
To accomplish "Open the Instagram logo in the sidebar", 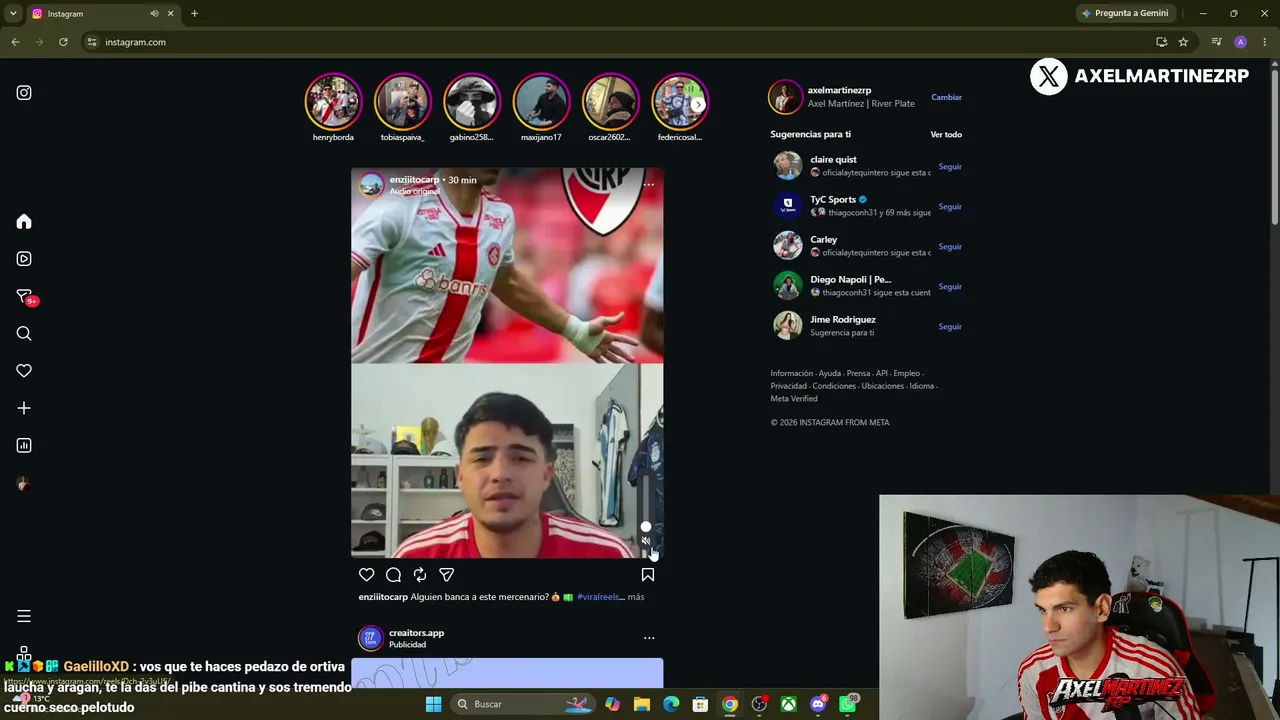I will [24, 93].
